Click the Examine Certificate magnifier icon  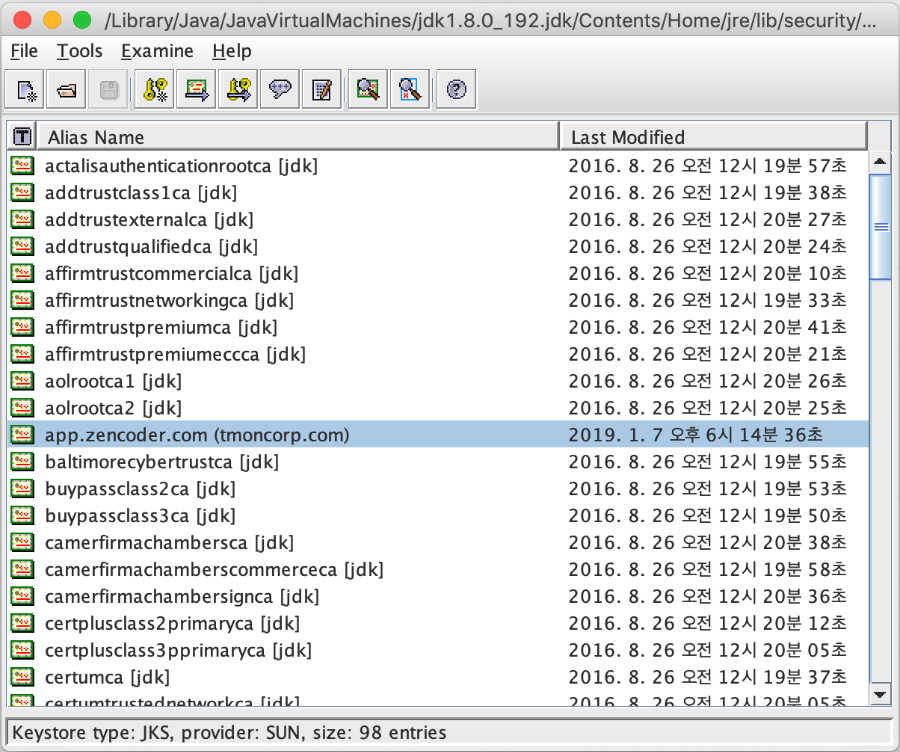pyautogui.click(x=367, y=91)
